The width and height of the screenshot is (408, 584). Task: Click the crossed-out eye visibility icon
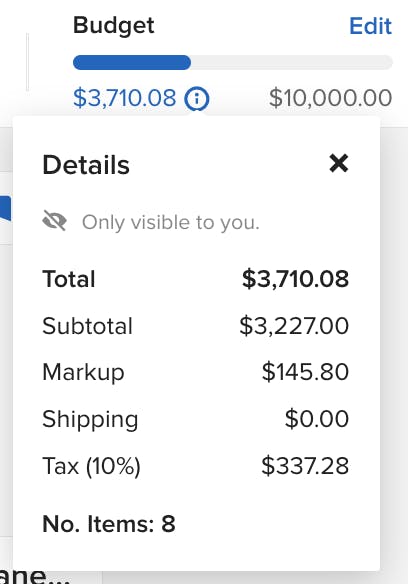pos(54,220)
